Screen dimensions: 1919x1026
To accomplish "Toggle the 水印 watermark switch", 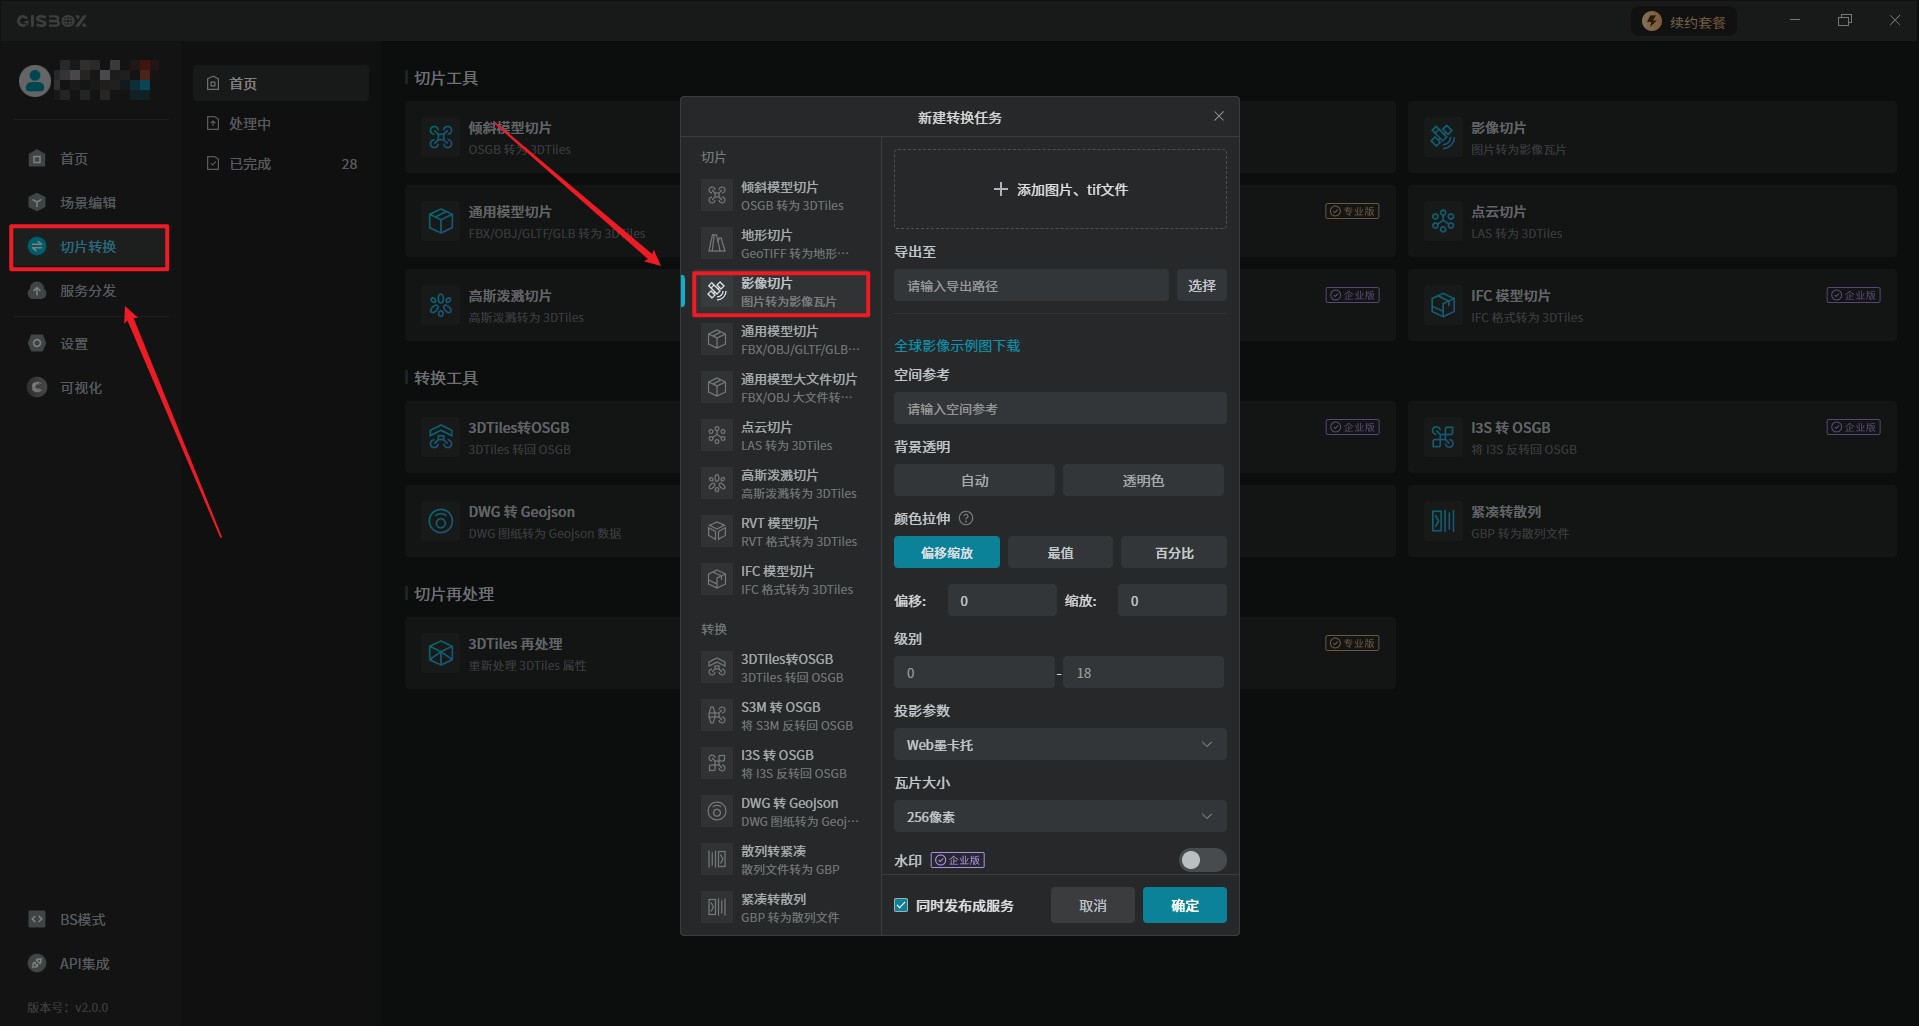I will (x=1201, y=860).
